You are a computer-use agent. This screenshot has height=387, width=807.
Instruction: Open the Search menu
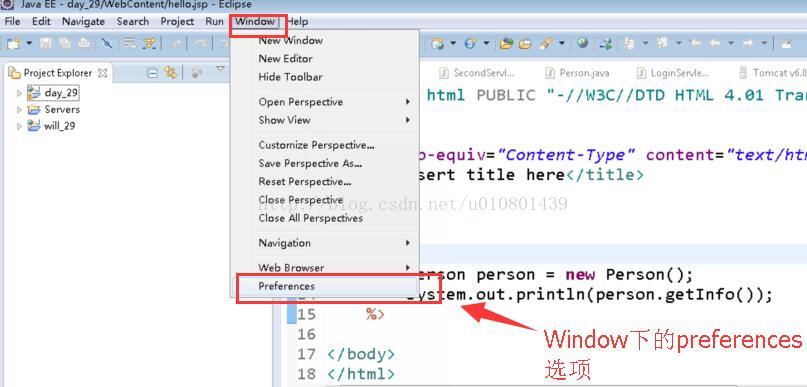pyautogui.click(x=133, y=22)
